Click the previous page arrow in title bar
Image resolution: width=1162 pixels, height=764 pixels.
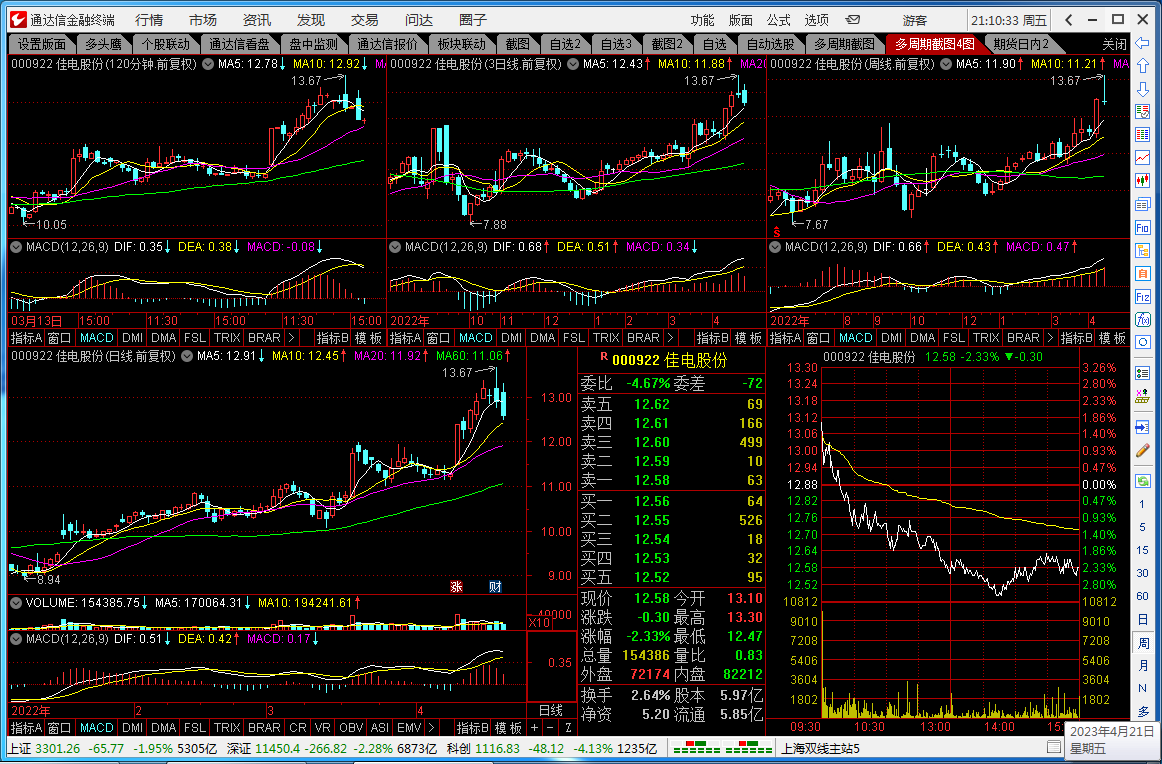click(x=1069, y=20)
